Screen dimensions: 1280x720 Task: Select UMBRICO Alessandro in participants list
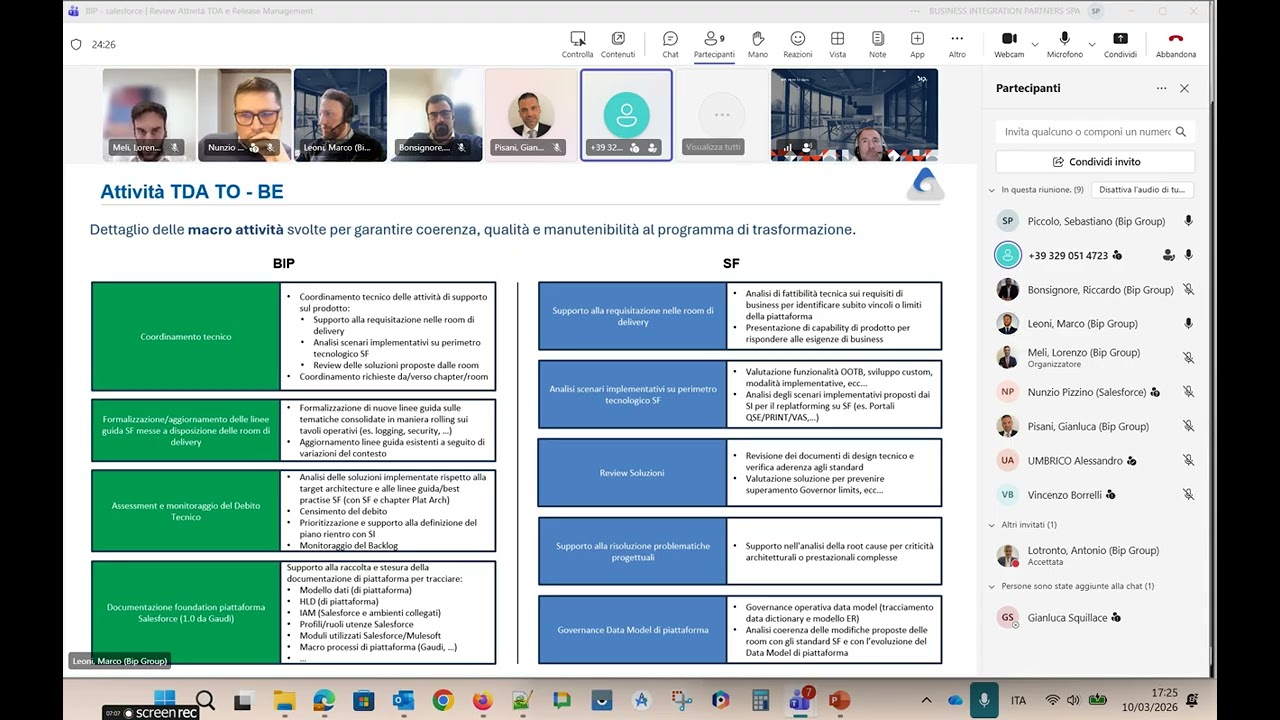[1095, 460]
